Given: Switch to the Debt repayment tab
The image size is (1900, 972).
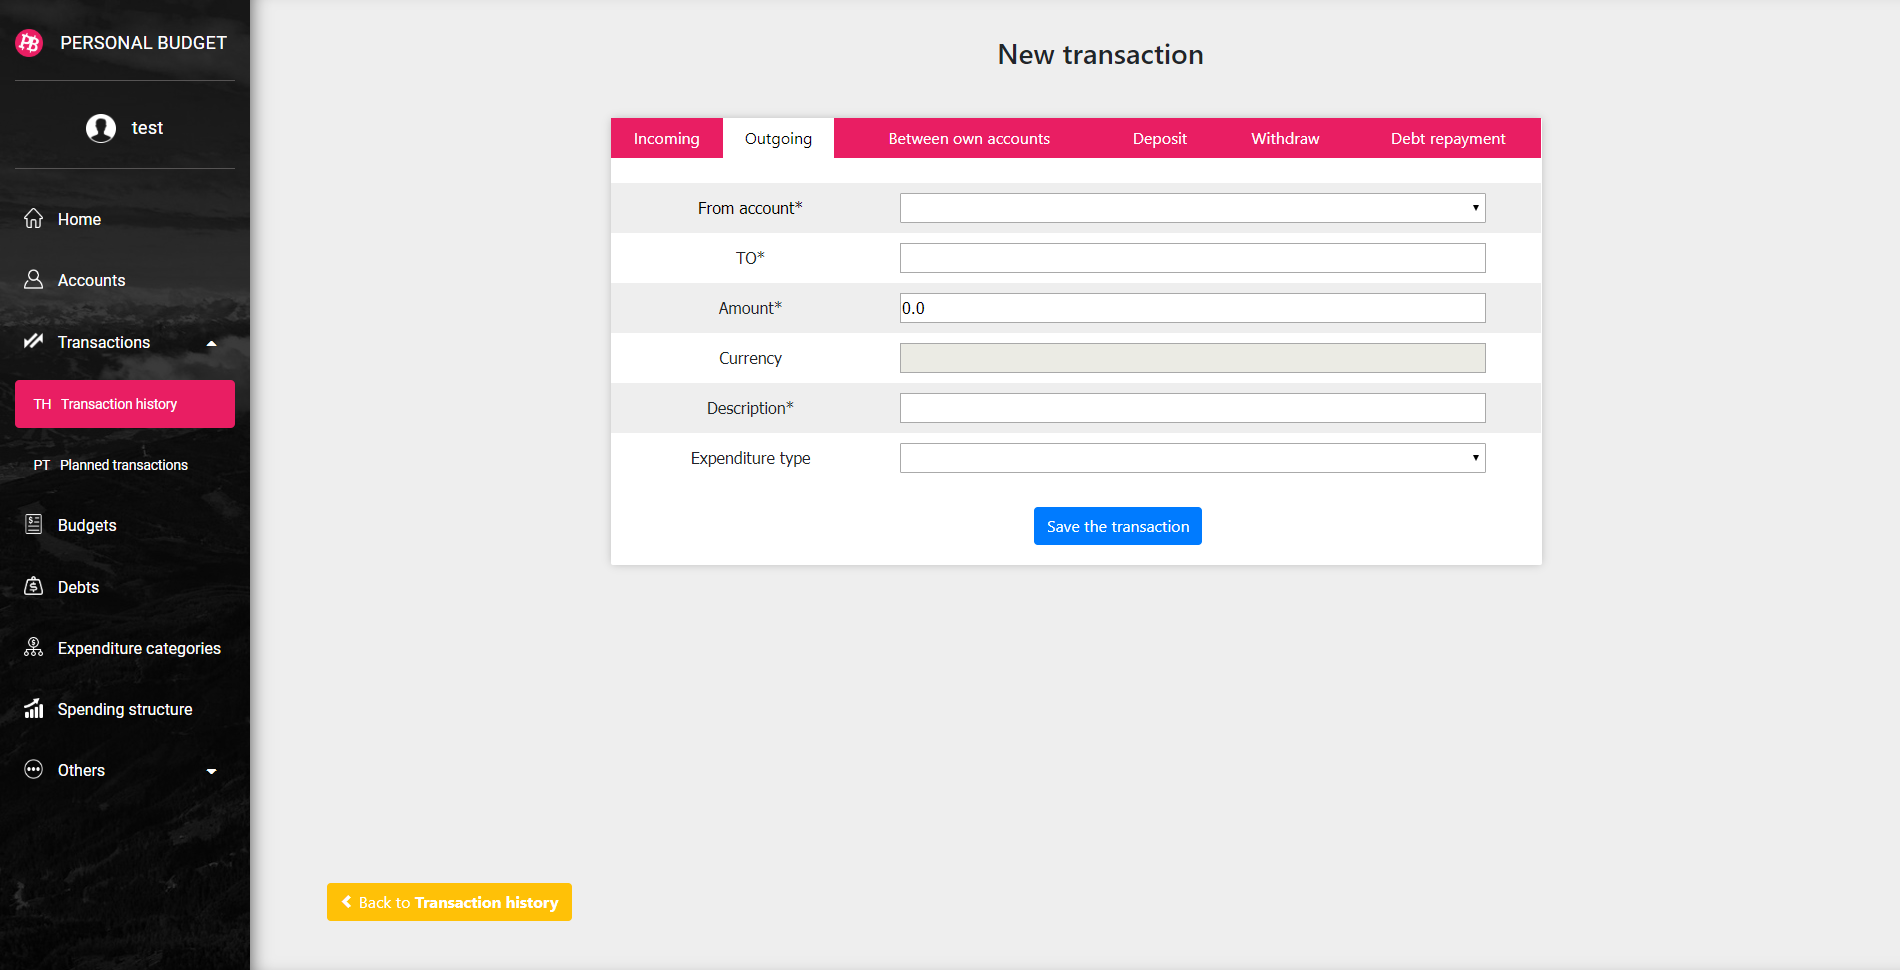Looking at the screenshot, I should (1448, 138).
